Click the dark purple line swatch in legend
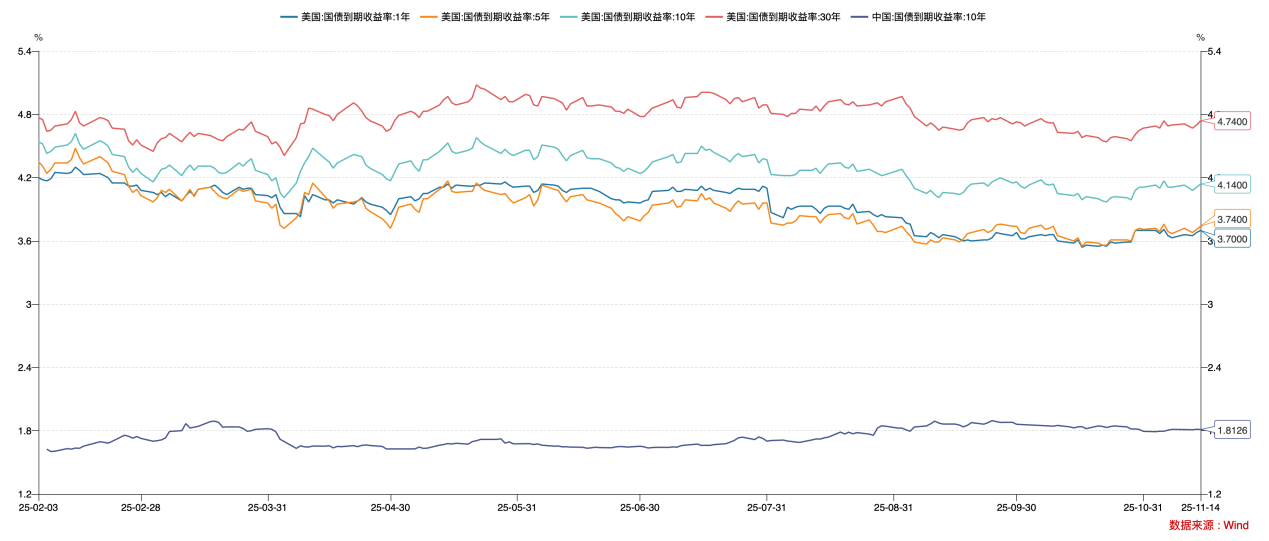The height and width of the screenshot is (541, 1269). (860, 17)
